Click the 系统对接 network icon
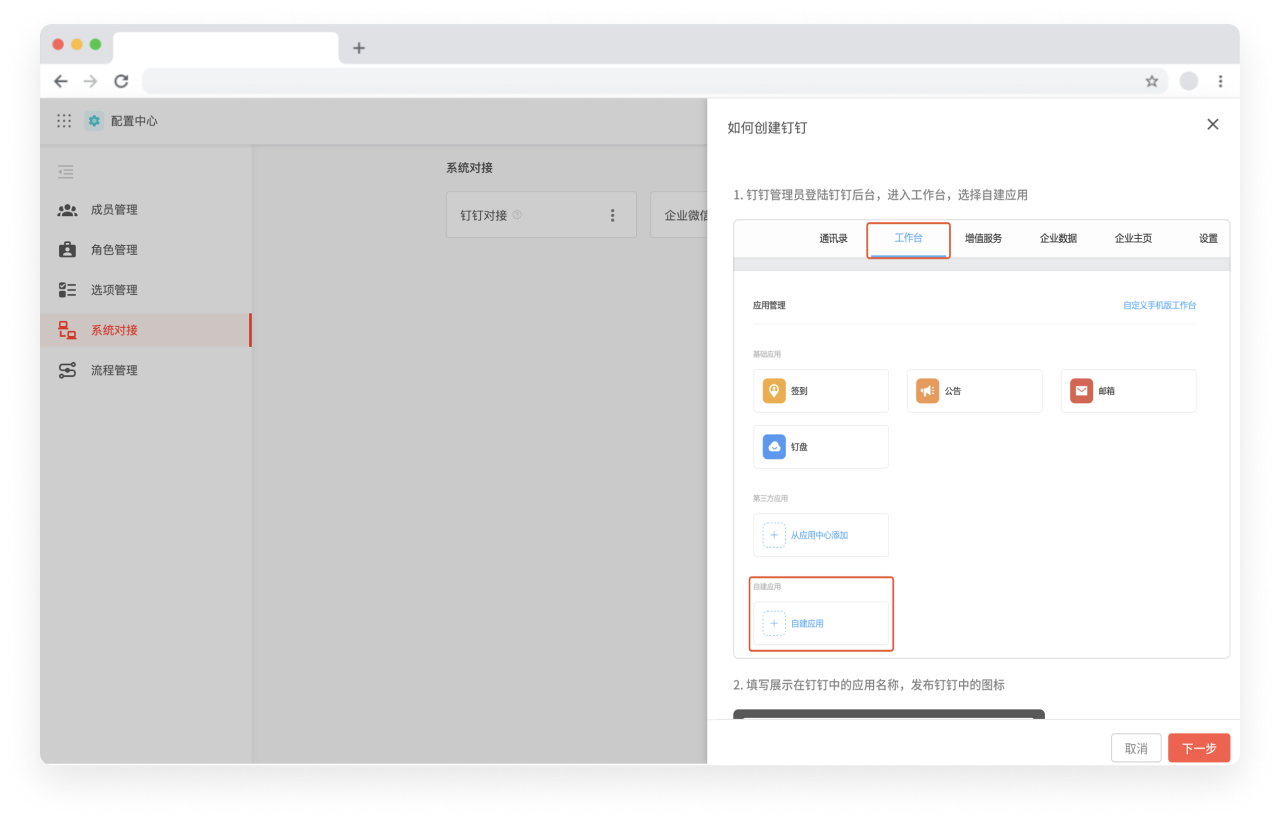The height and width of the screenshot is (822, 1280). [67, 330]
